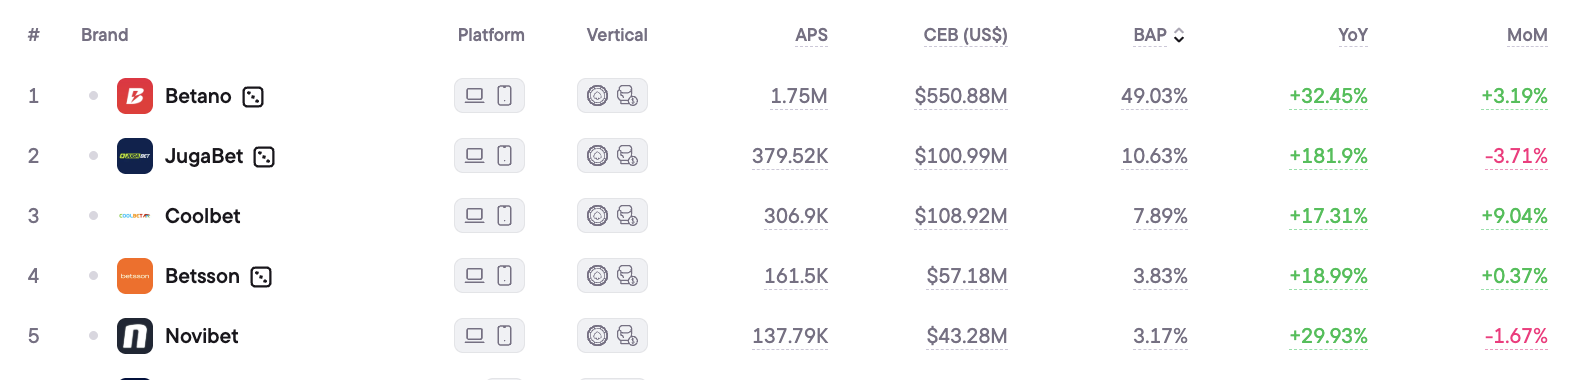Click the APS column header

[811, 35]
